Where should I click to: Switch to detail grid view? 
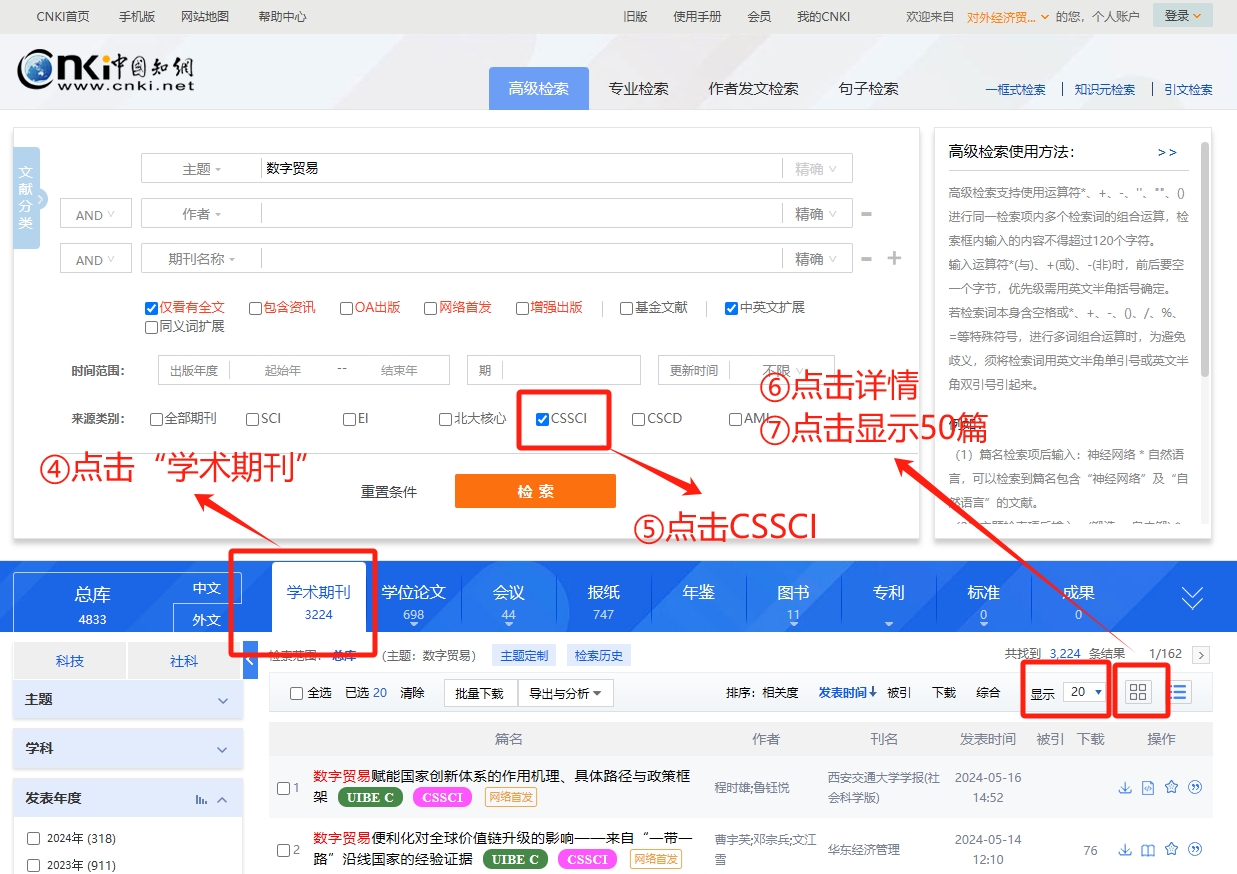(x=1140, y=692)
